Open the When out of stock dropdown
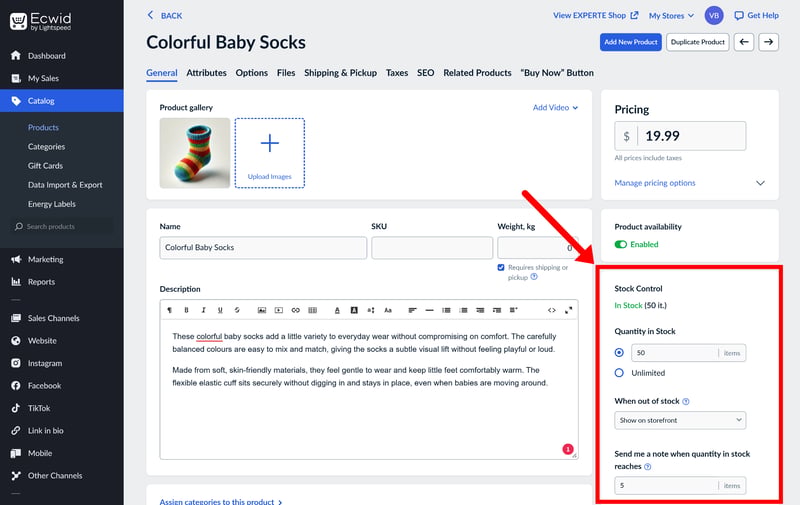800x505 pixels. (x=680, y=420)
